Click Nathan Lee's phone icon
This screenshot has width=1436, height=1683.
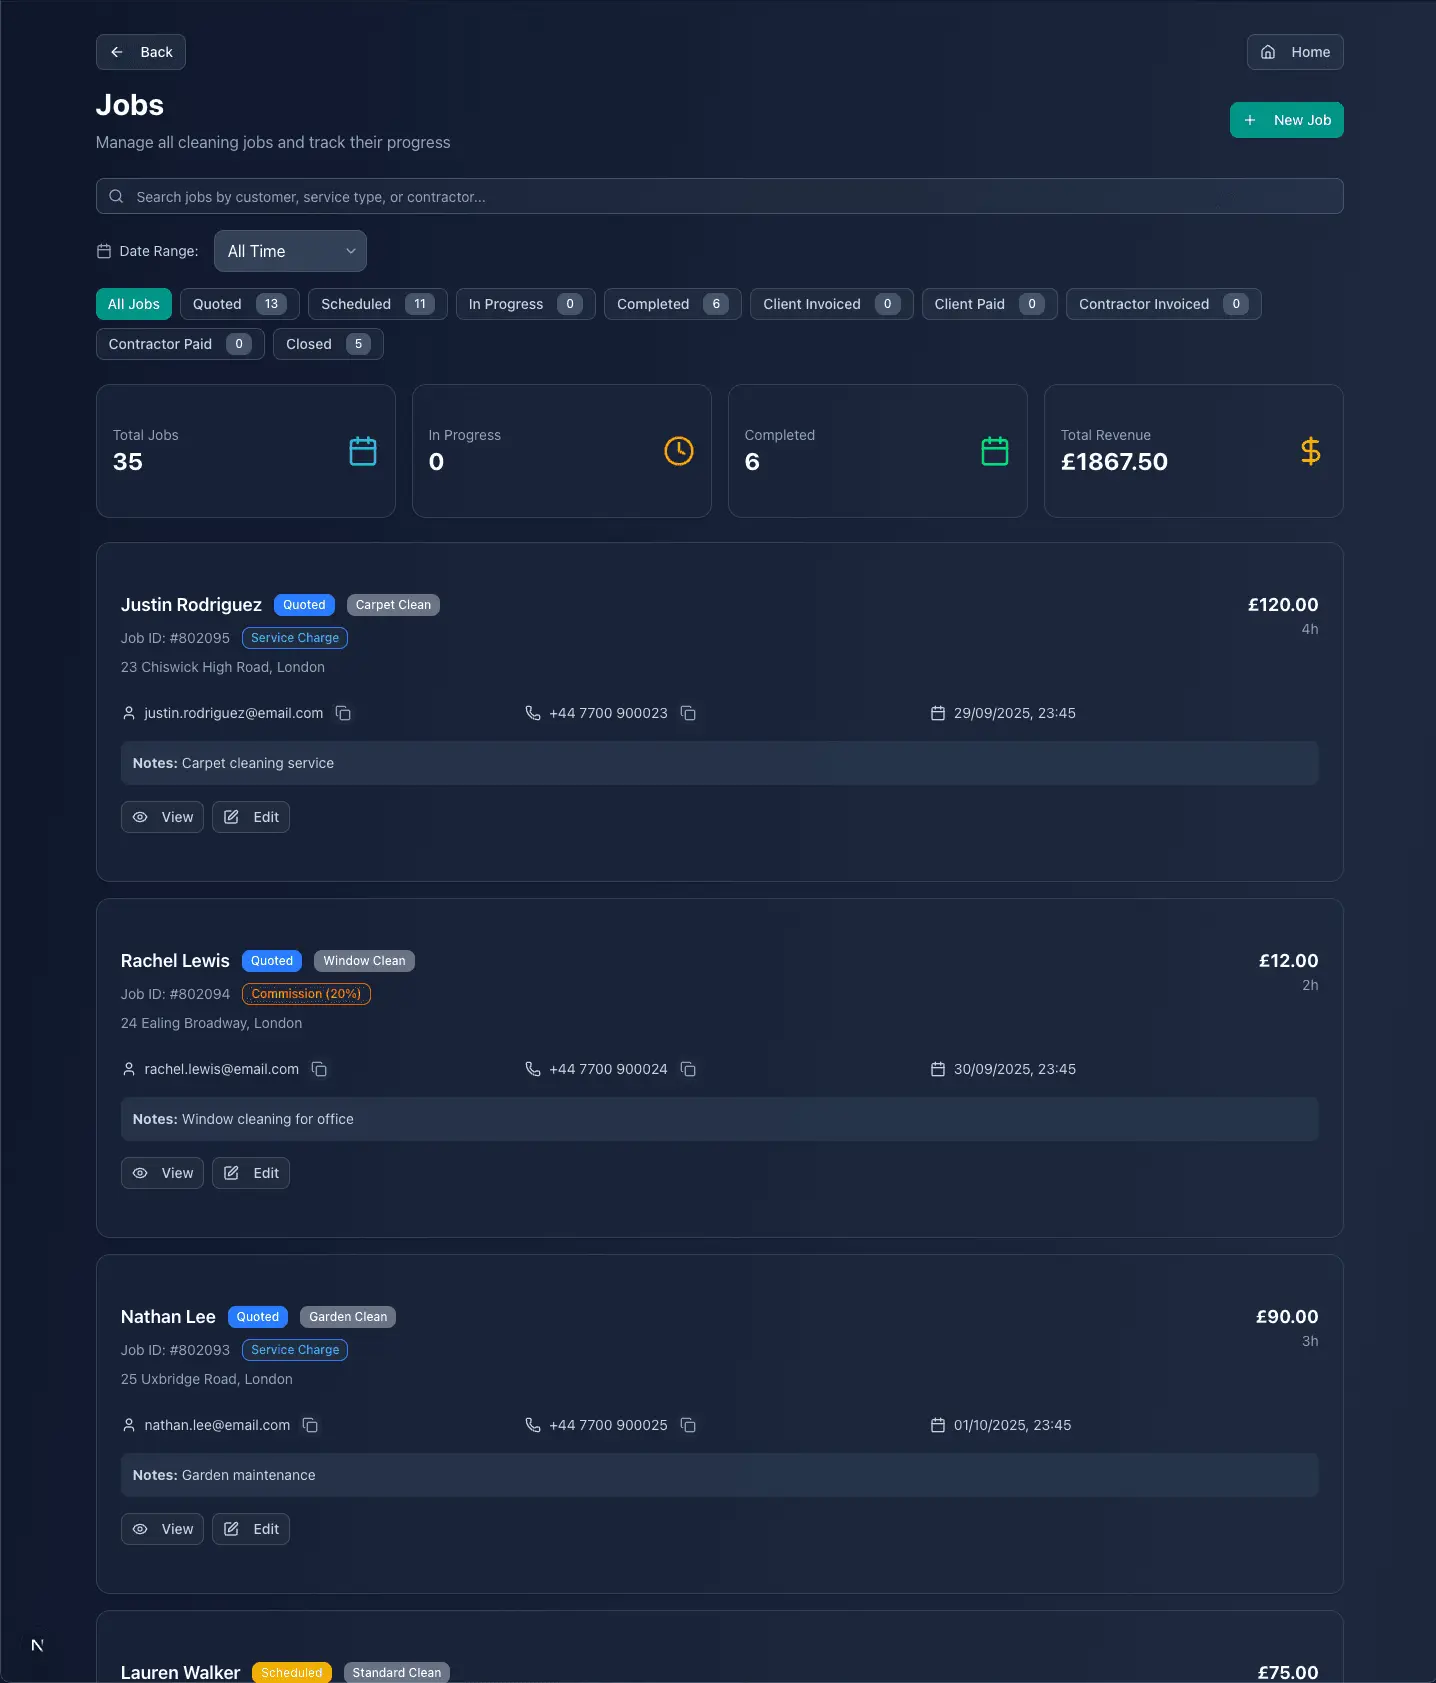click(x=533, y=1425)
